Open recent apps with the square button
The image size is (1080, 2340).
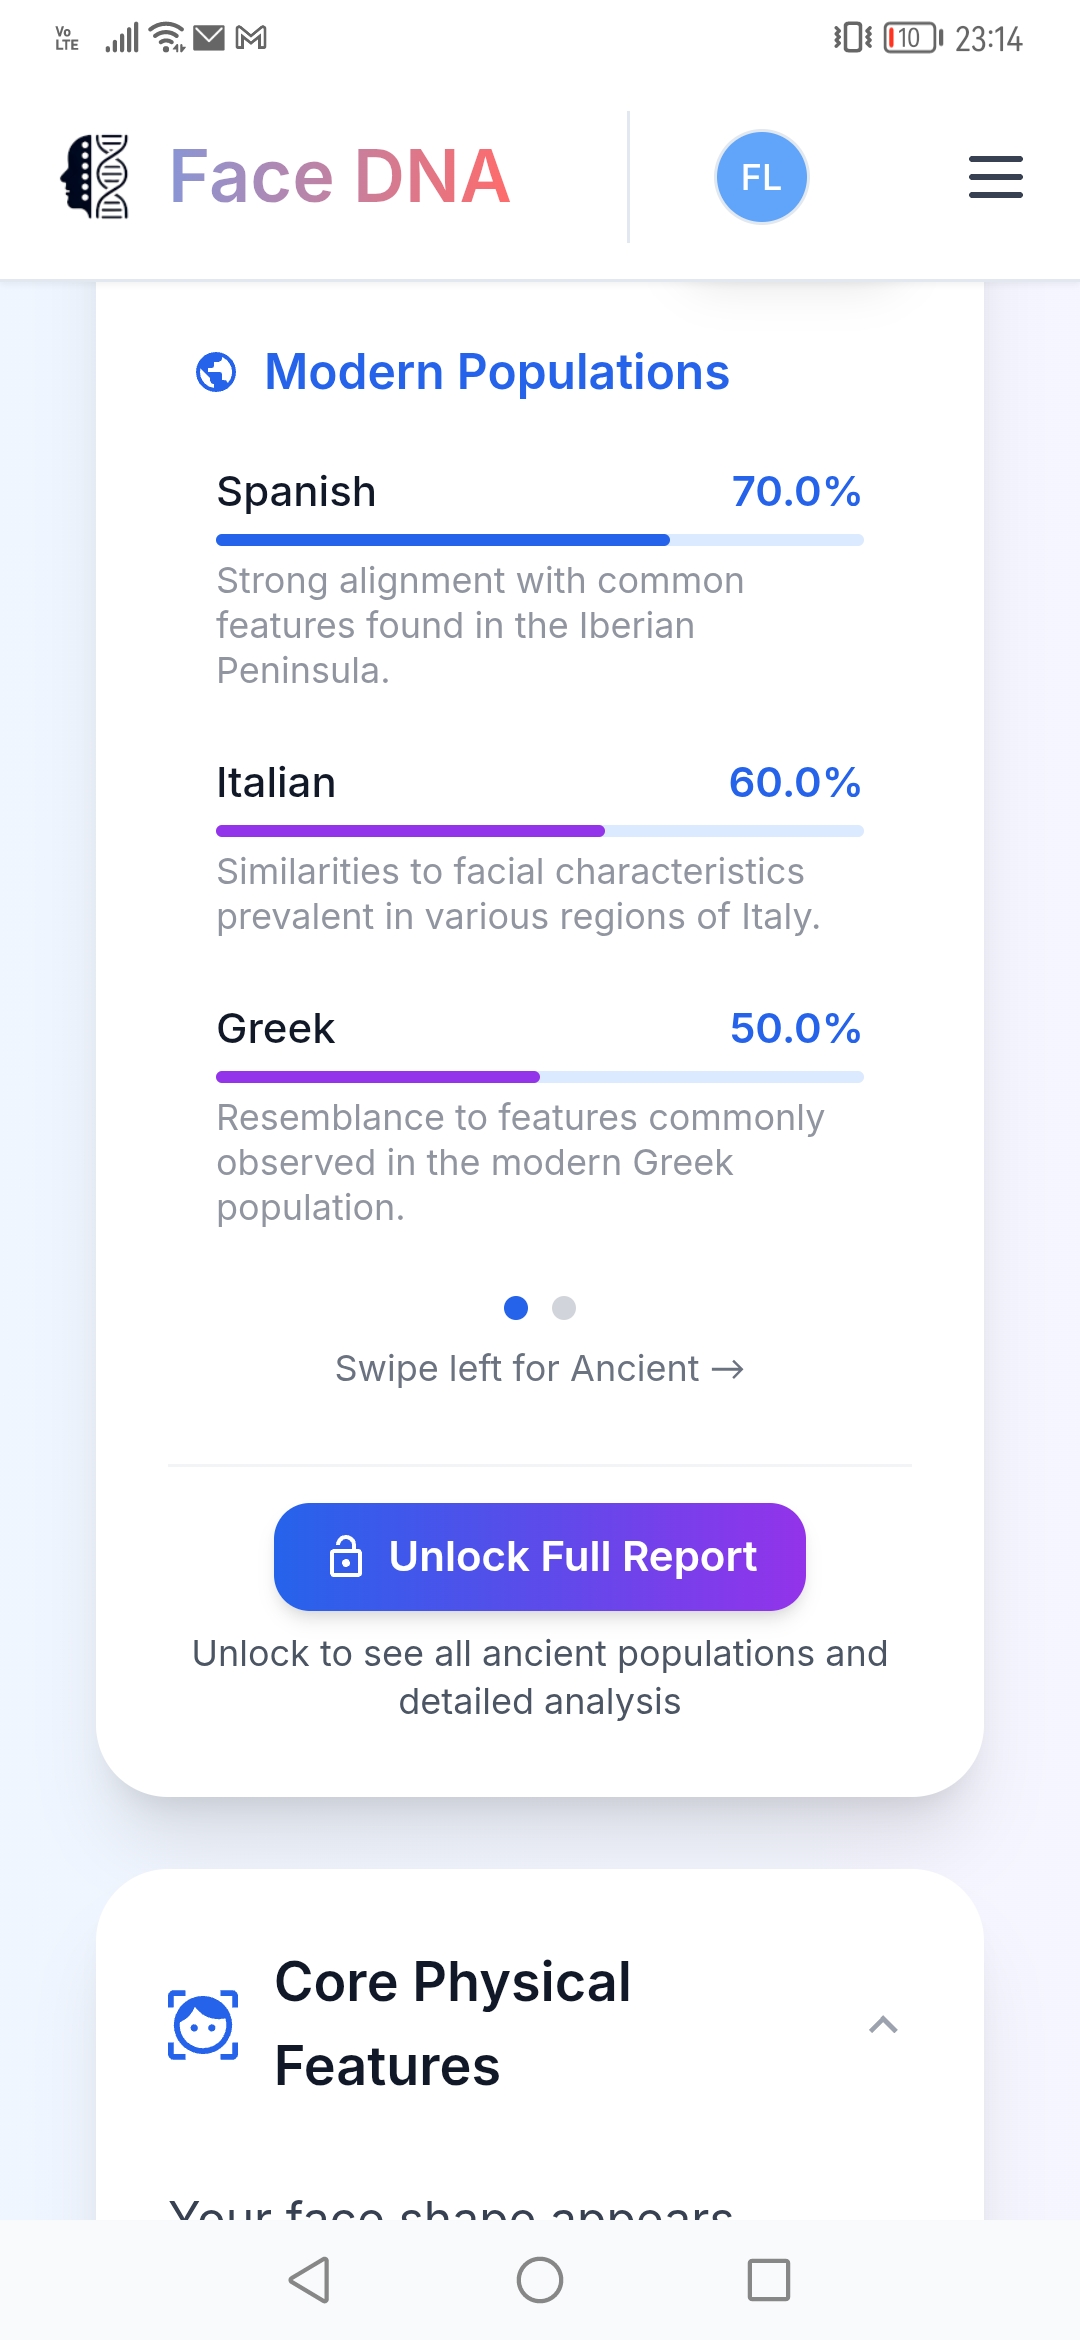769,2280
